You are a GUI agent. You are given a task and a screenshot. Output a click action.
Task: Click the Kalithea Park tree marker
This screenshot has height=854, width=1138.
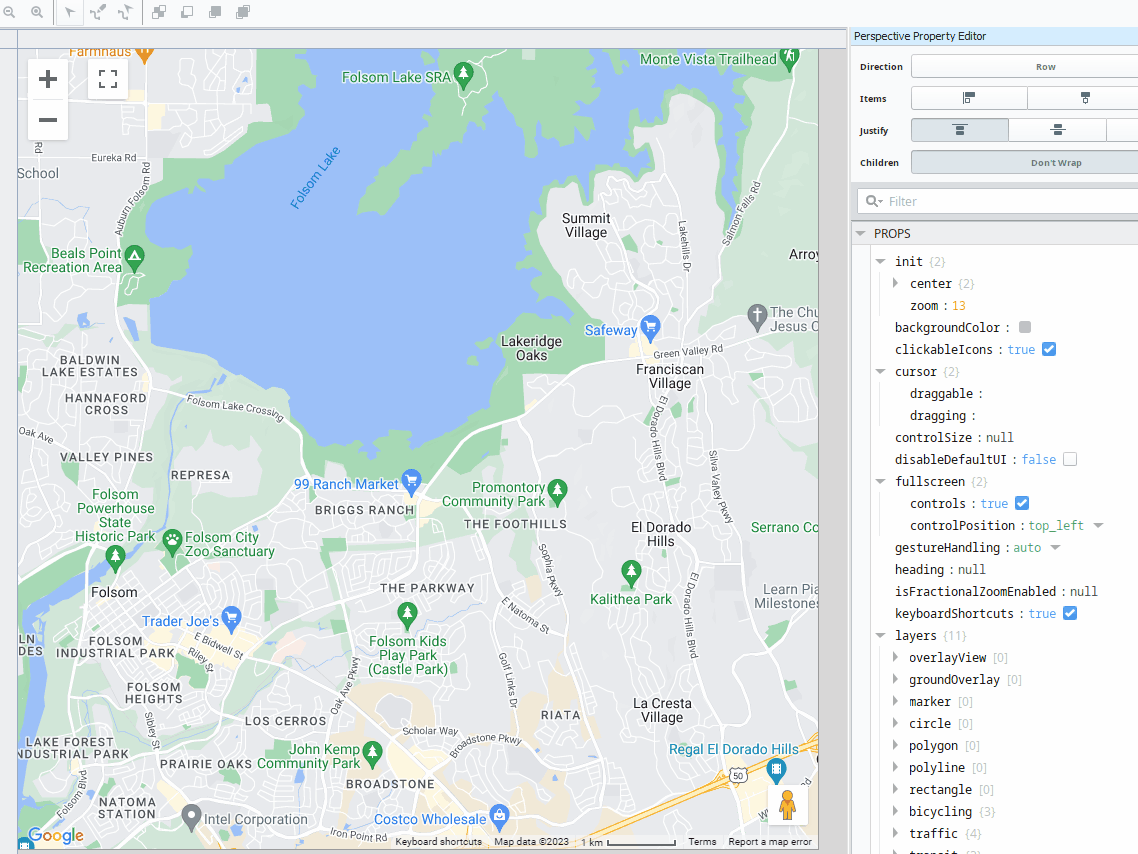pos(631,573)
